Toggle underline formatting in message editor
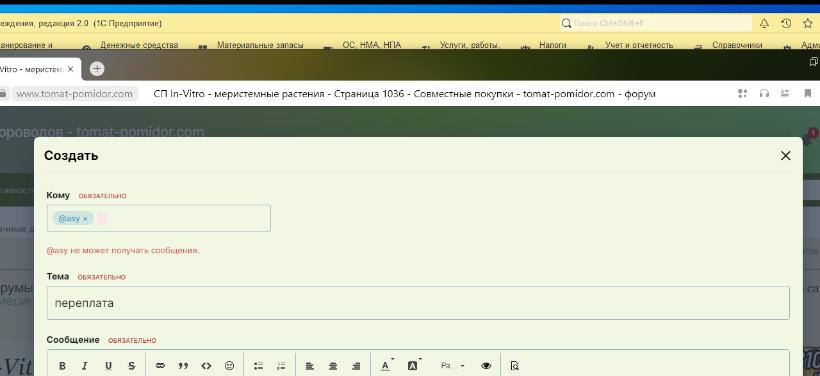Image resolution: width=820 pixels, height=376 pixels. [x=108, y=366]
